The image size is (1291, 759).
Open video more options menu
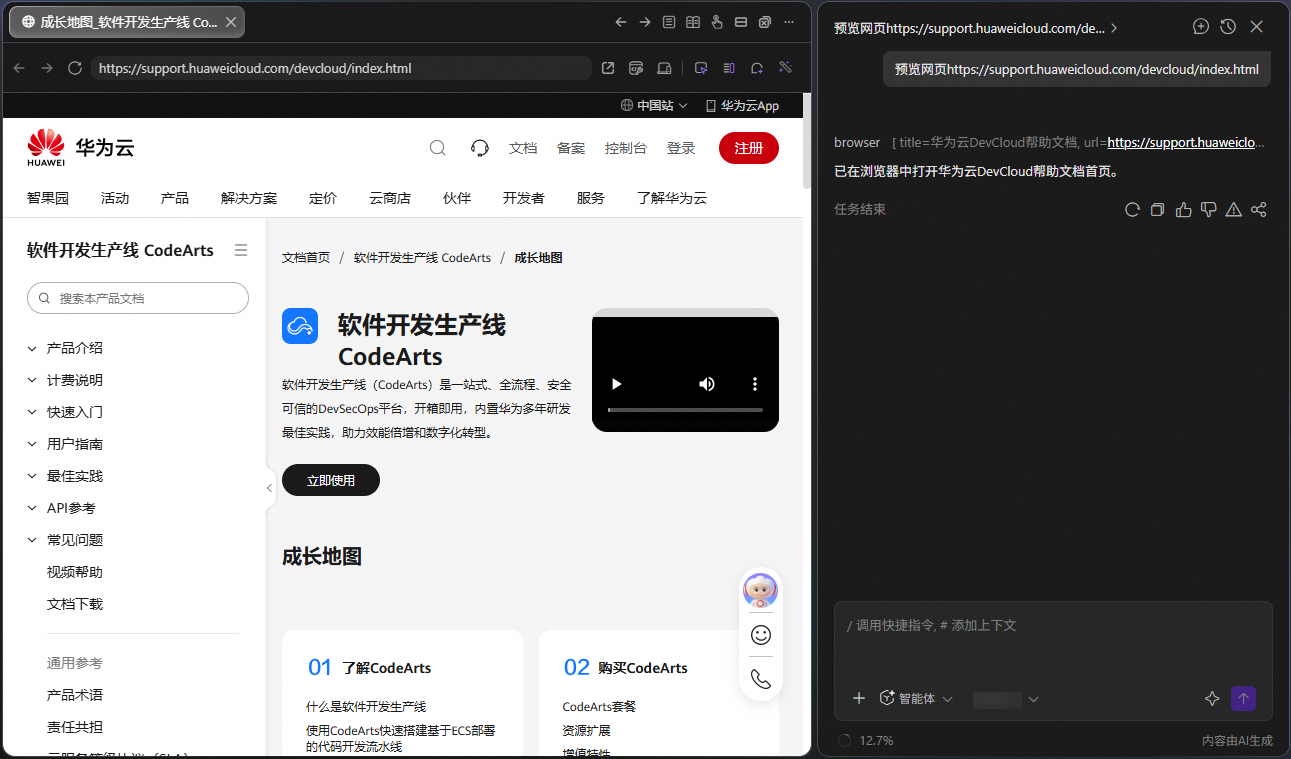point(755,384)
